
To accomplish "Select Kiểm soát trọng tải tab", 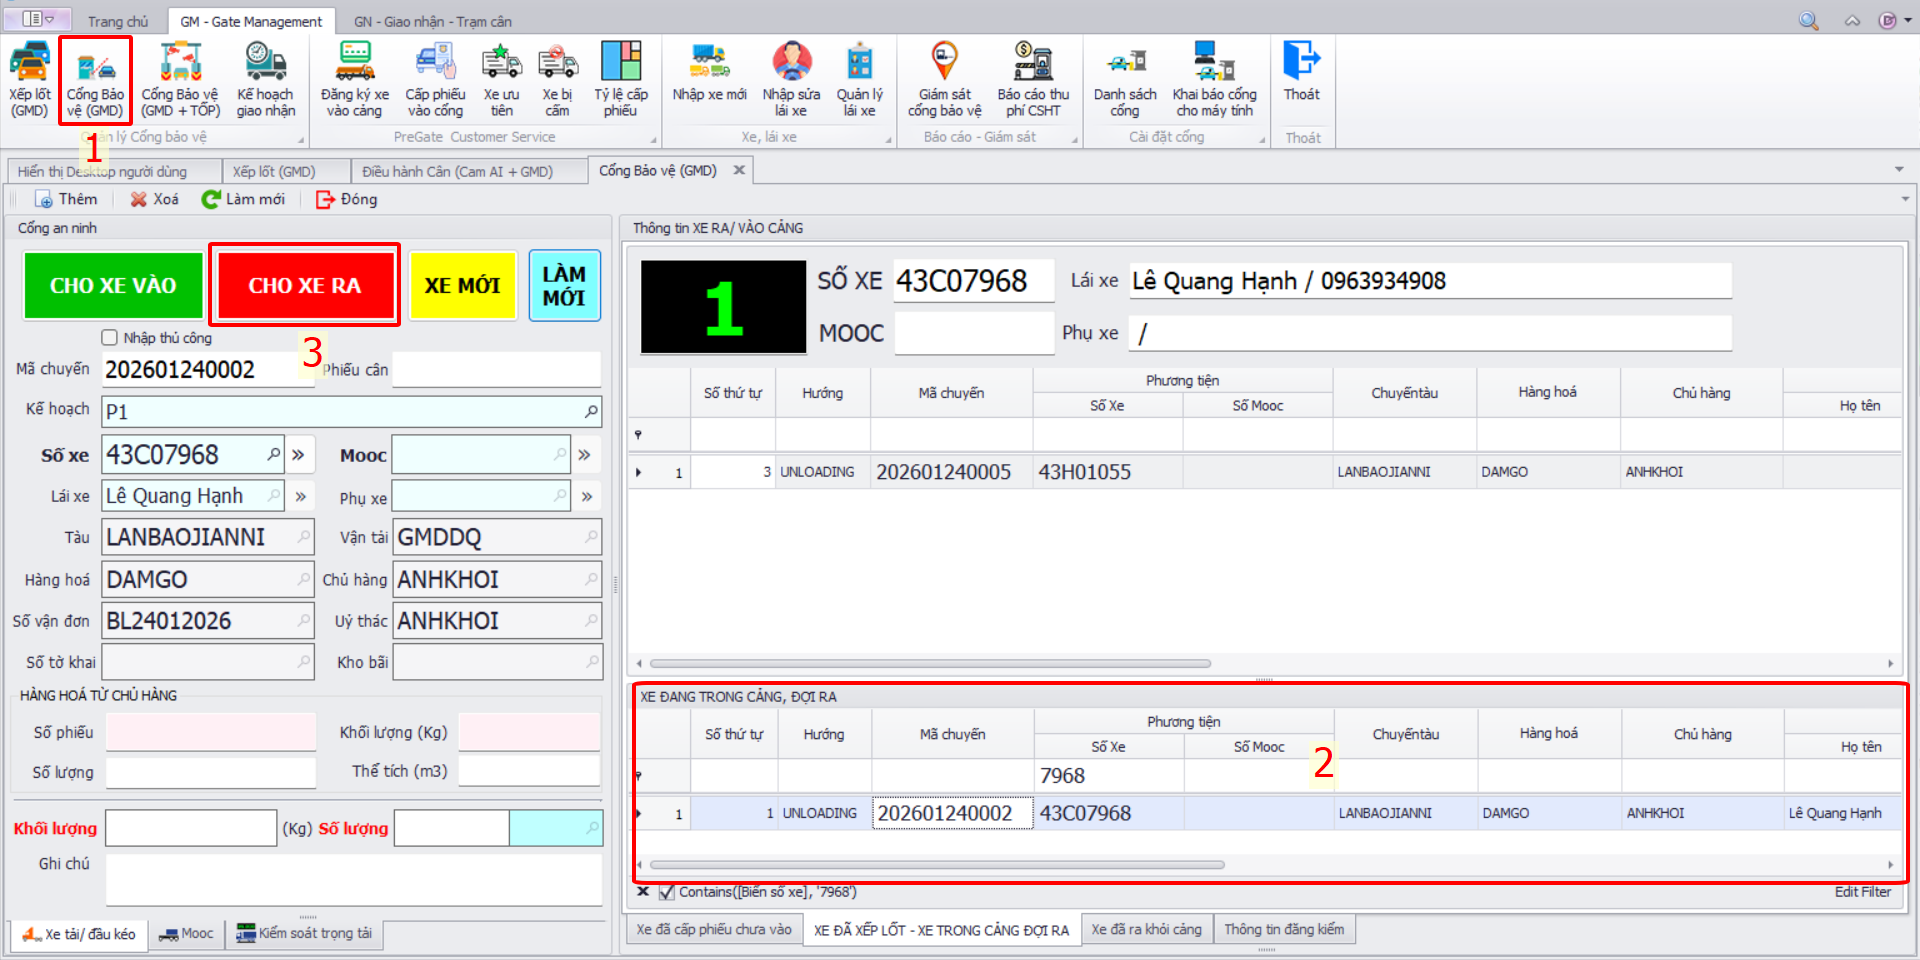I will [305, 933].
